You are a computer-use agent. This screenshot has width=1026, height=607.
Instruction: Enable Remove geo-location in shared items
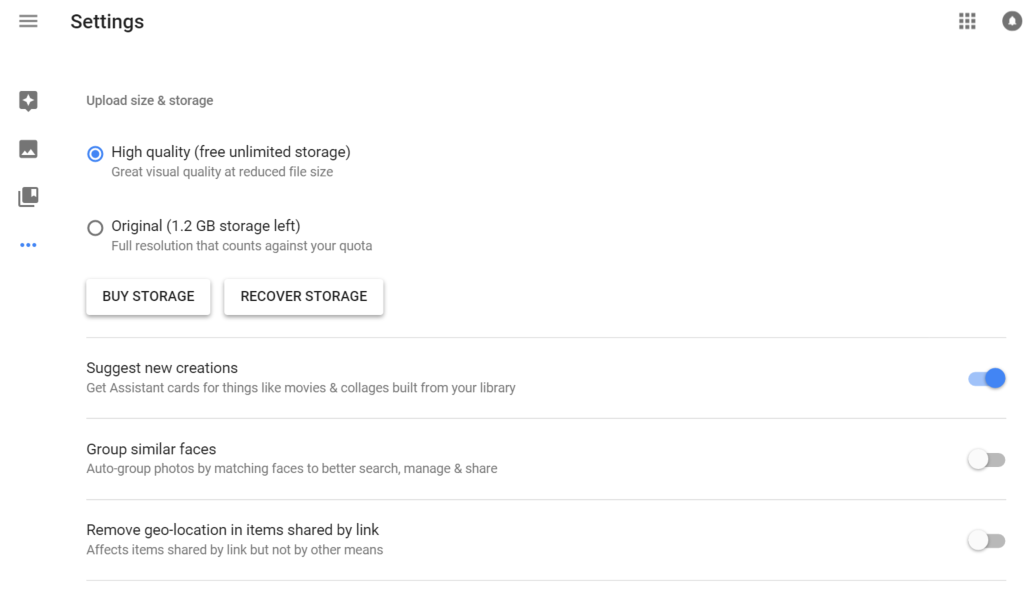pyautogui.click(x=986, y=539)
